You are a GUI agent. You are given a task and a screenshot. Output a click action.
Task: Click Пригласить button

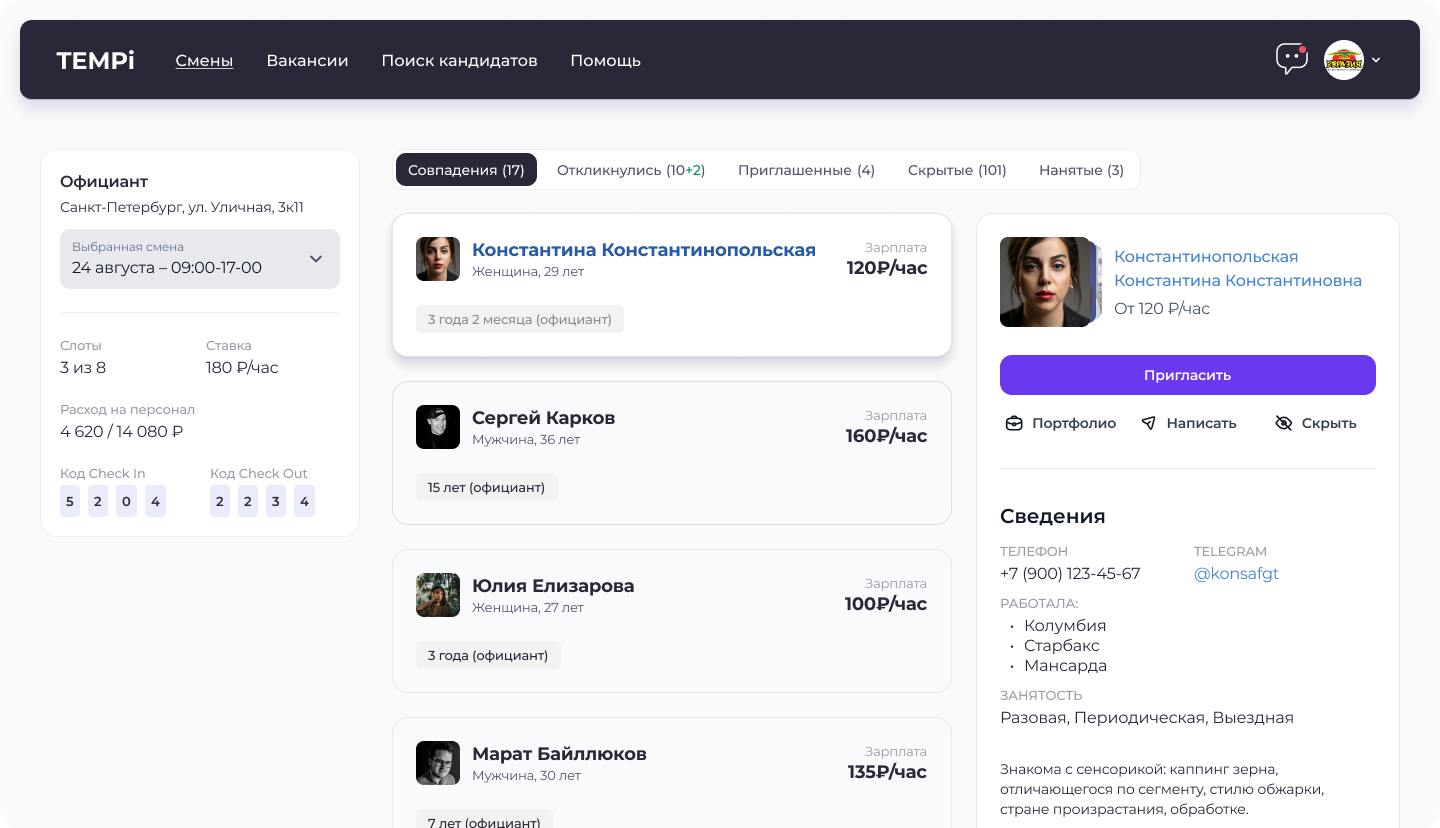[1188, 375]
